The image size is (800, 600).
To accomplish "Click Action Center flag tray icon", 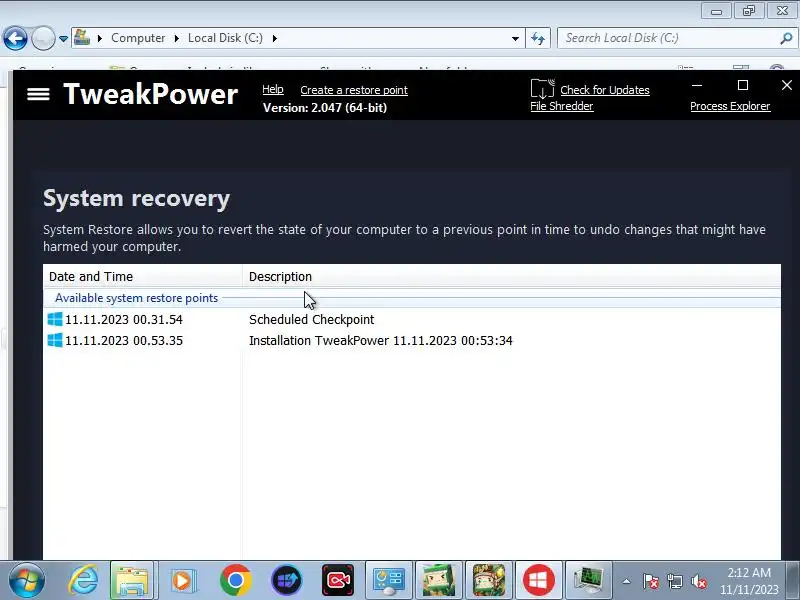I will (x=651, y=581).
